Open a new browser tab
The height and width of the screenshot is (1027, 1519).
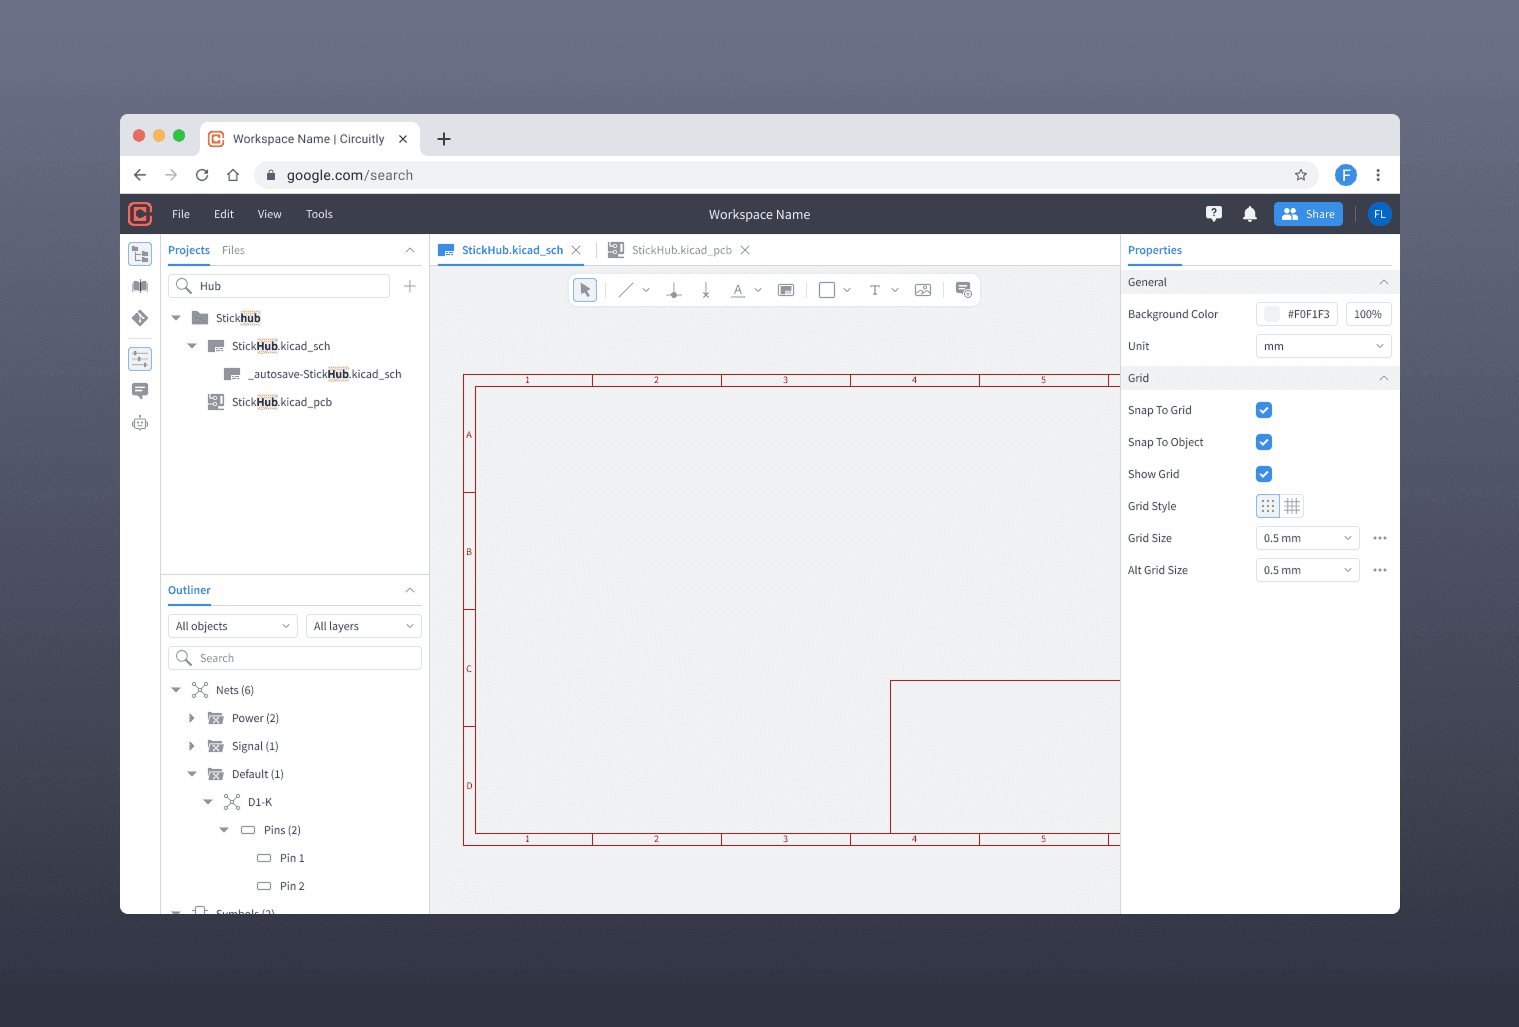444,139
